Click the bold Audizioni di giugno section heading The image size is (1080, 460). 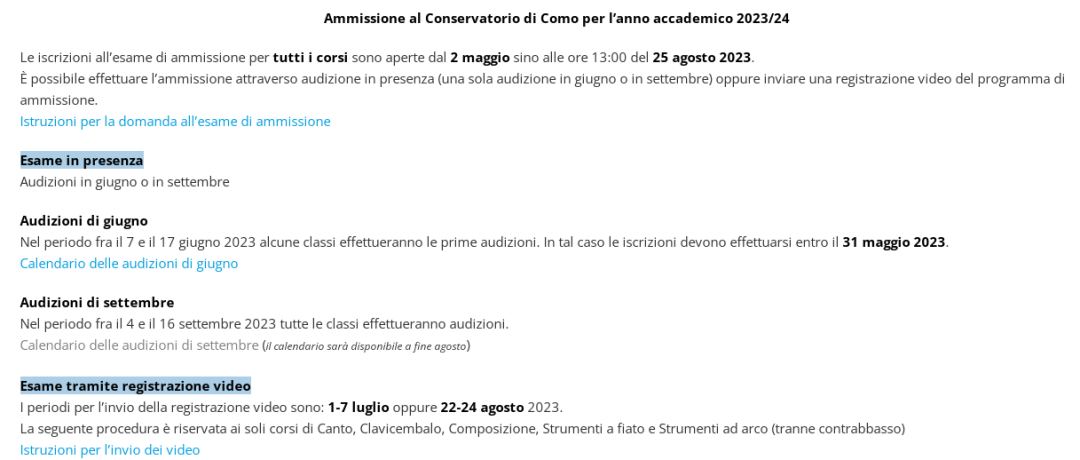[84, 220]
